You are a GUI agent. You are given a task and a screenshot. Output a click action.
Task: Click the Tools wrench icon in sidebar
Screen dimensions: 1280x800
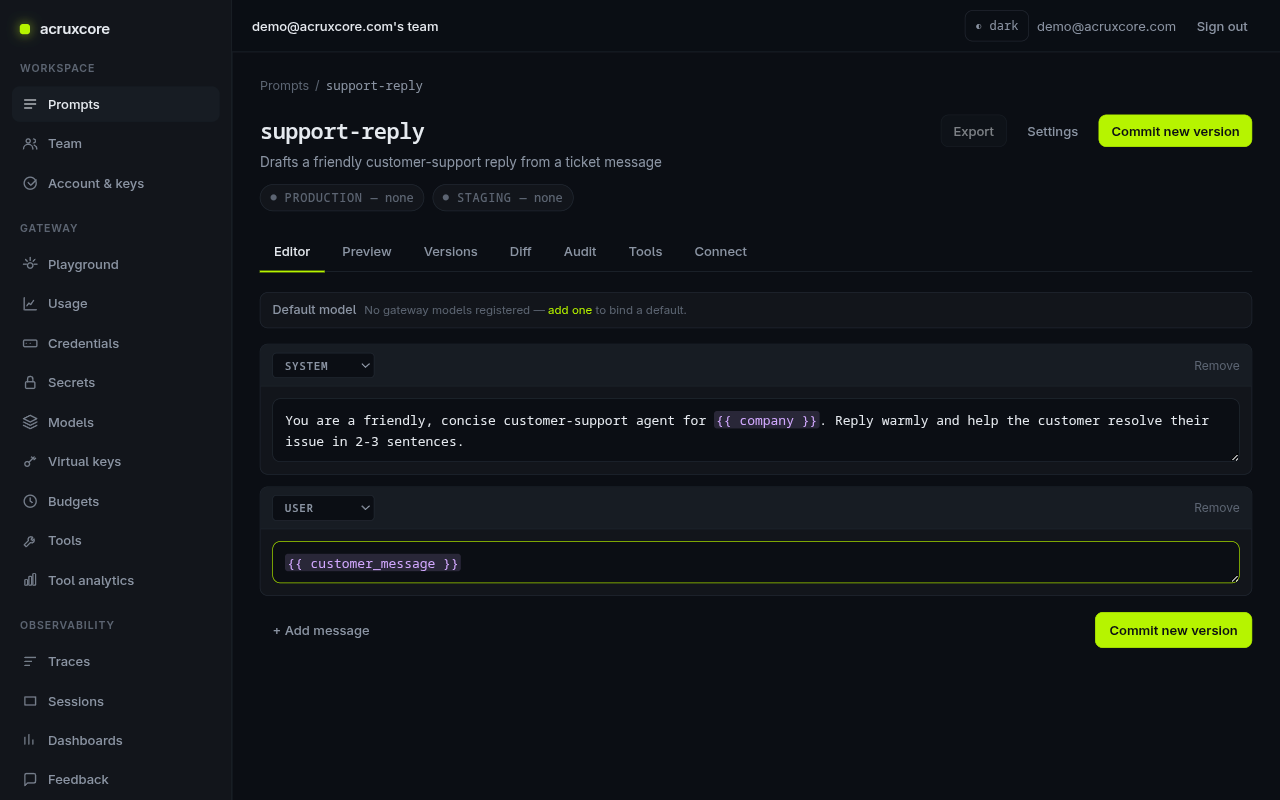click(x=30, y=540)
